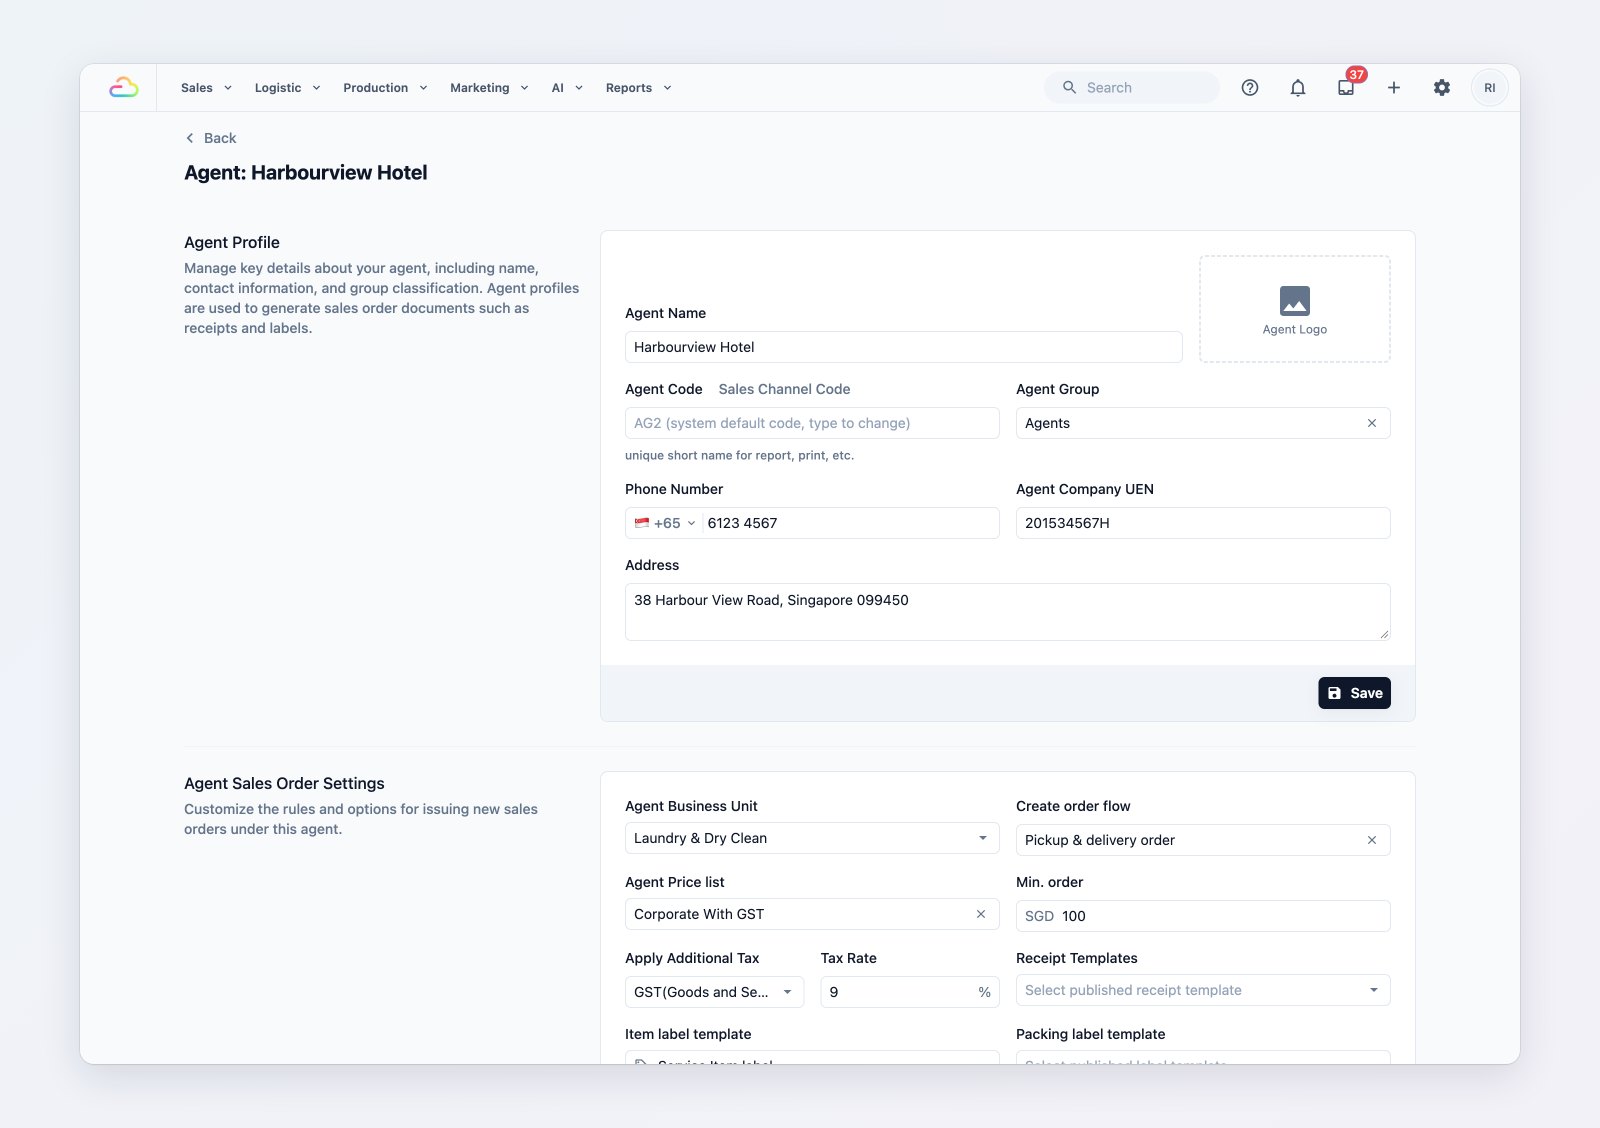Open Agent Business Unit Laundry & Dry Clean dropdown
This screenshot has width=1600, height=1128.
click(812, 838)
